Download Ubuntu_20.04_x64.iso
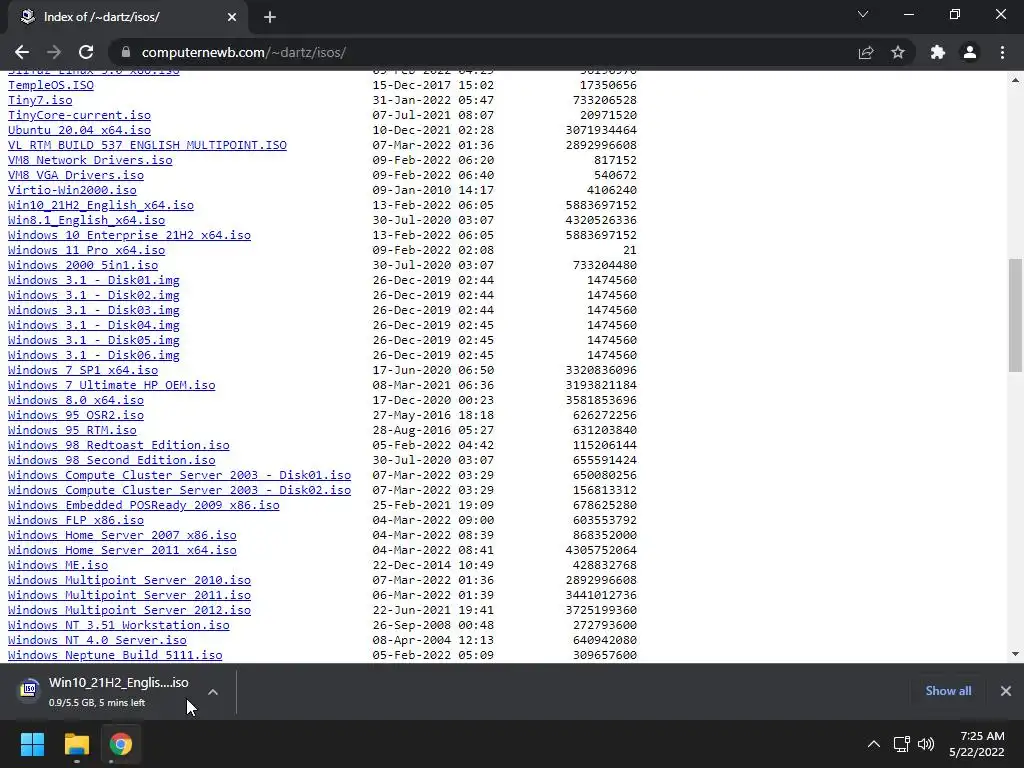 79,130
